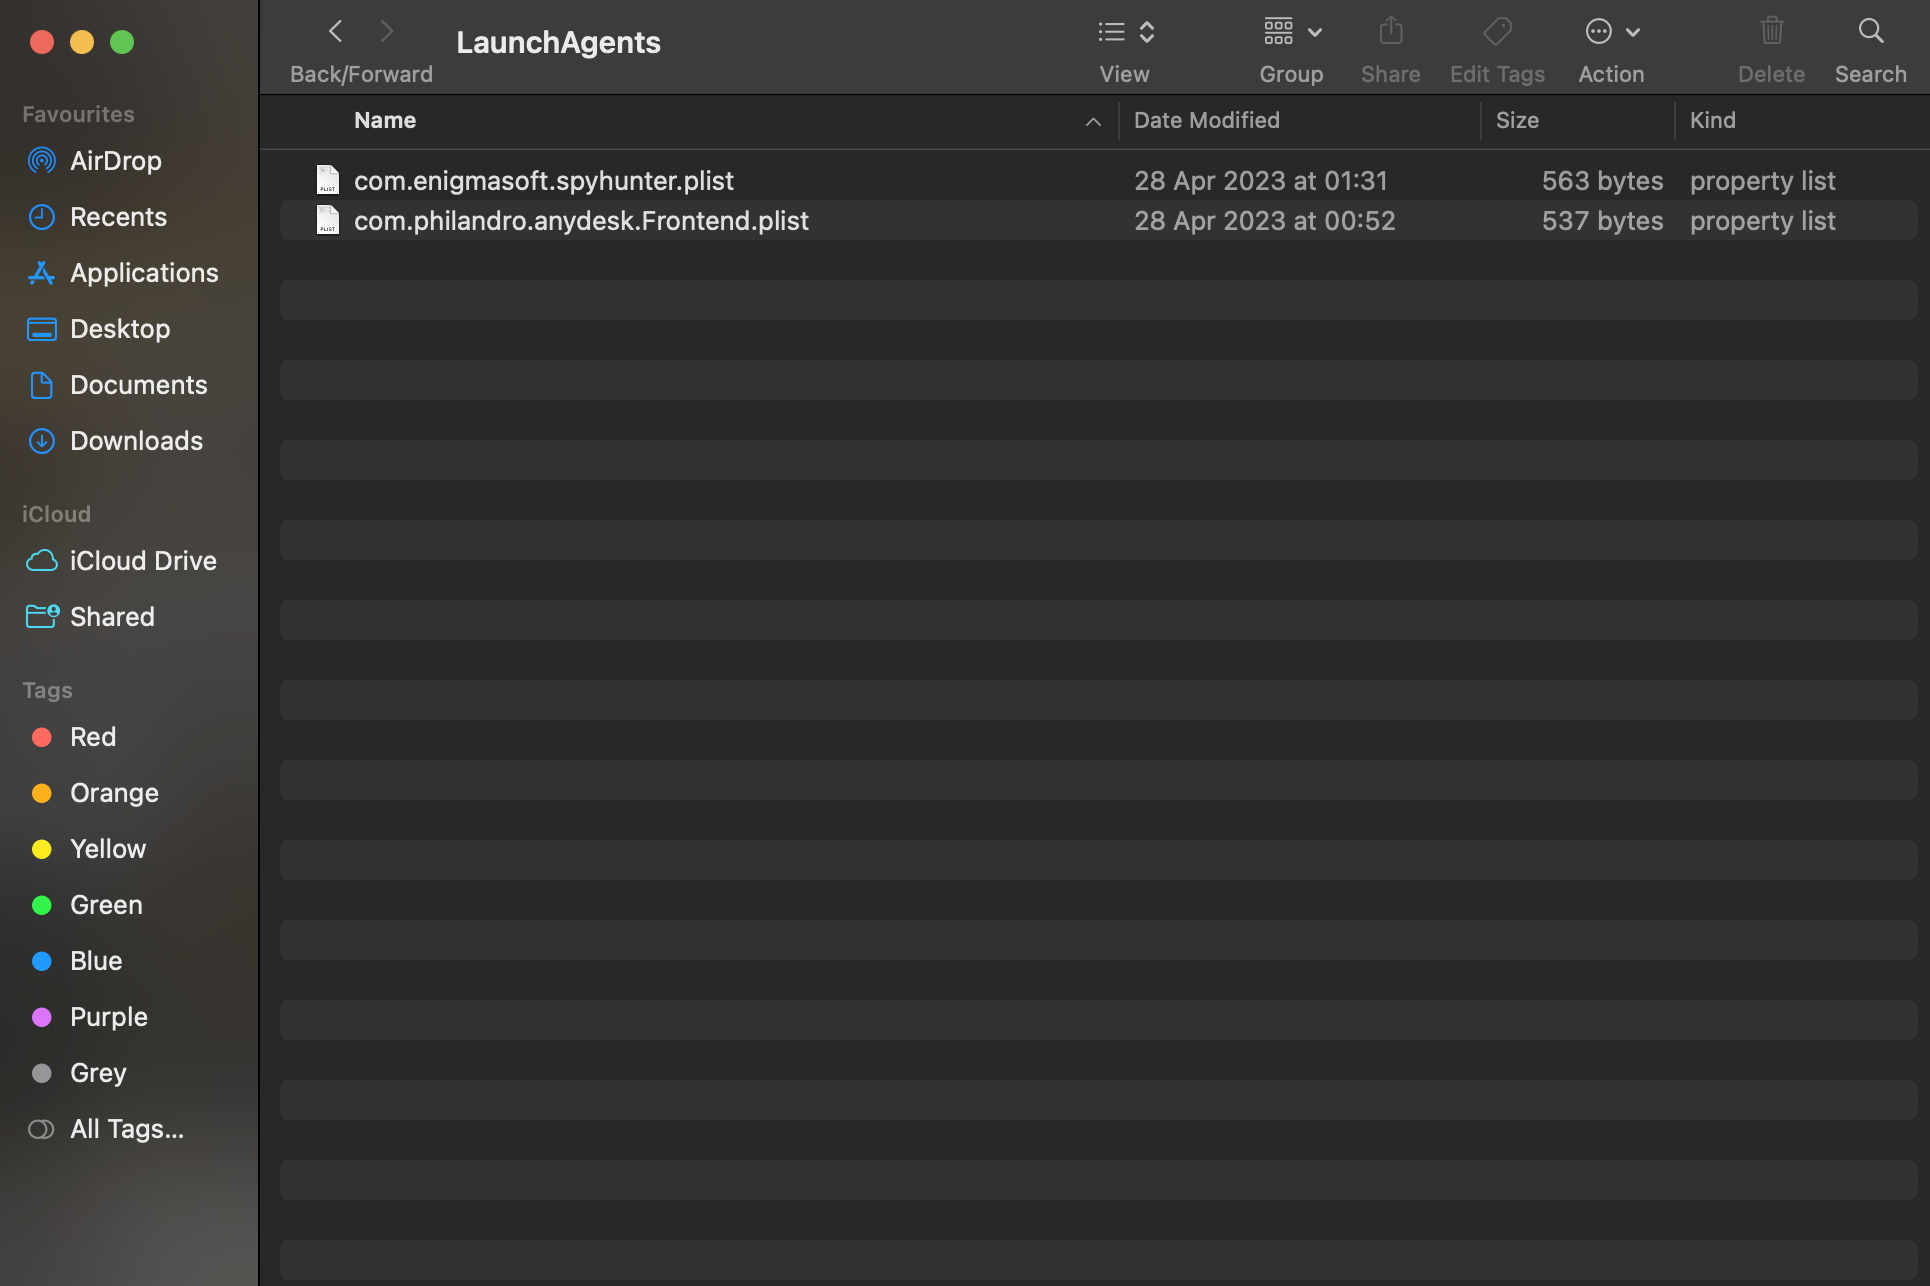Open Downloads from the sidebar
Viewport: 1930px width, 1286px height.
136,441
